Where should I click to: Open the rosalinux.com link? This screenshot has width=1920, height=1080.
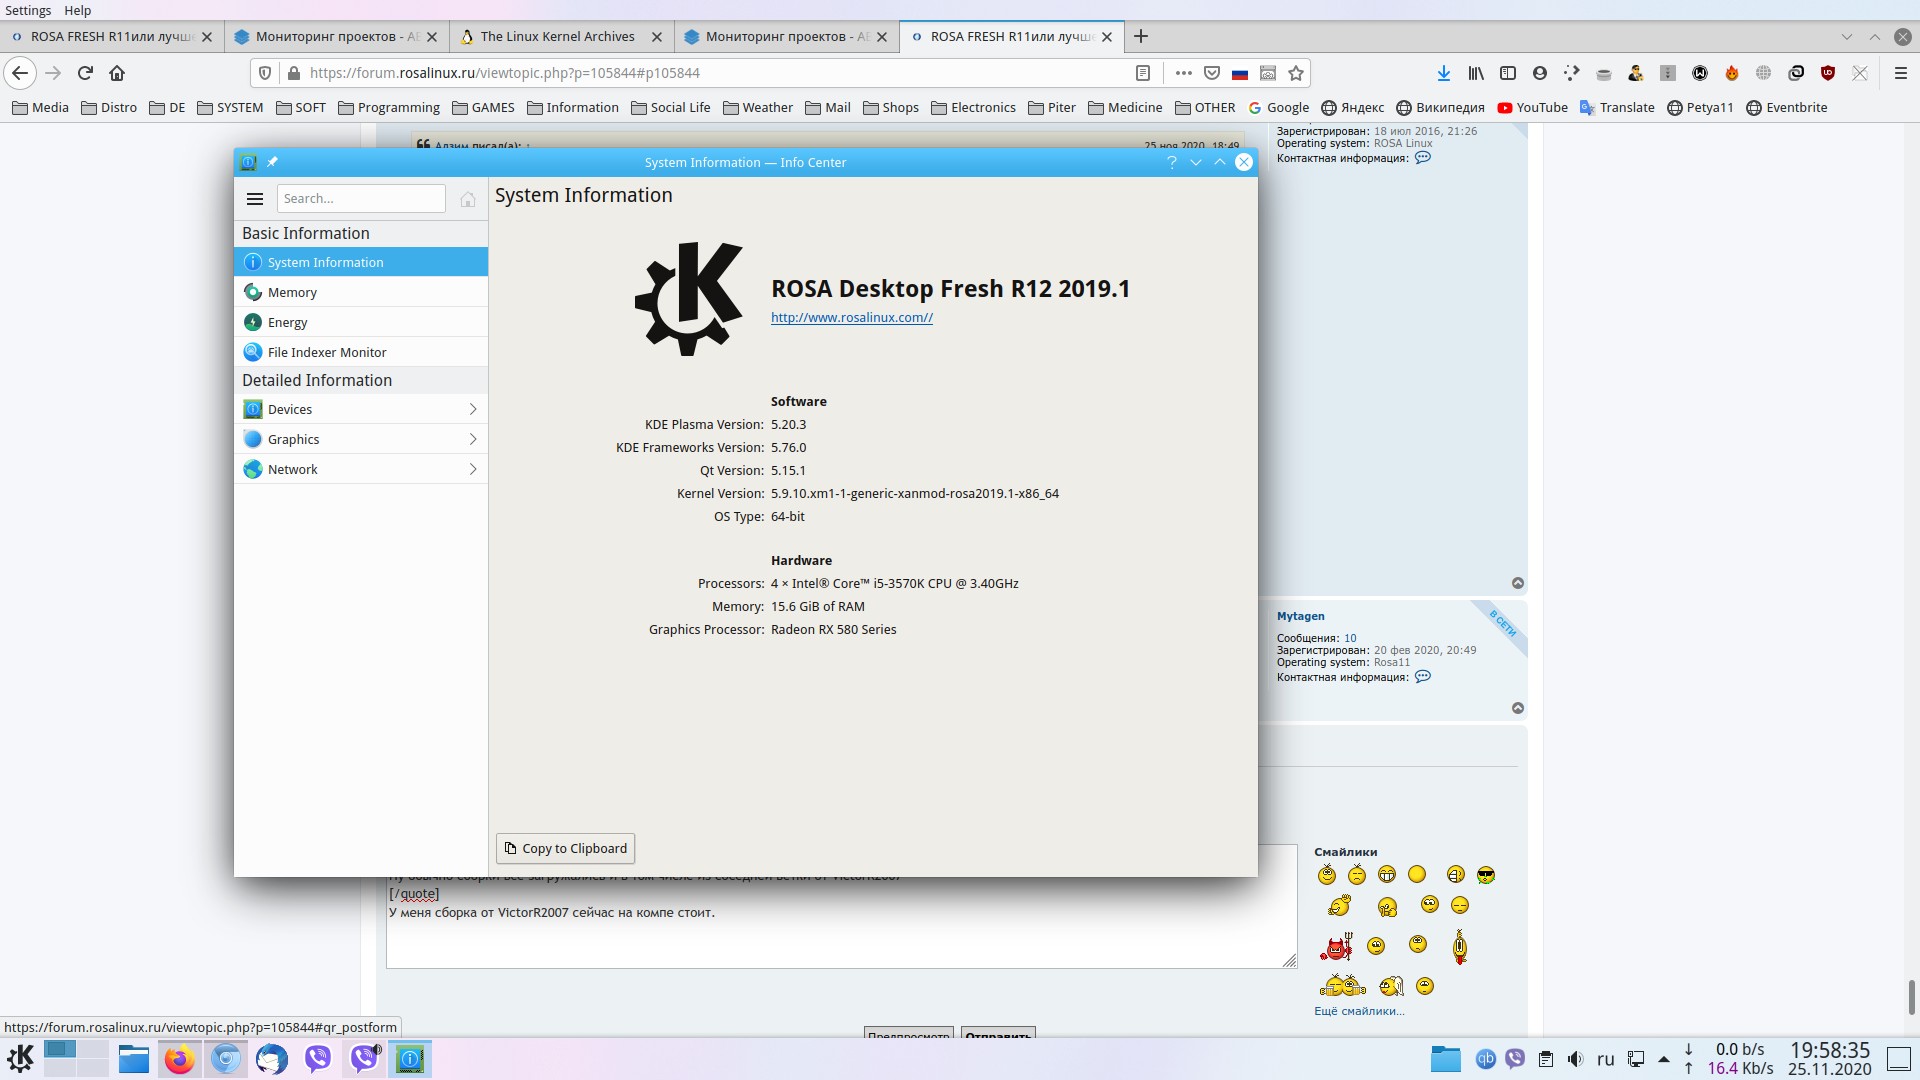click(851, 317)
